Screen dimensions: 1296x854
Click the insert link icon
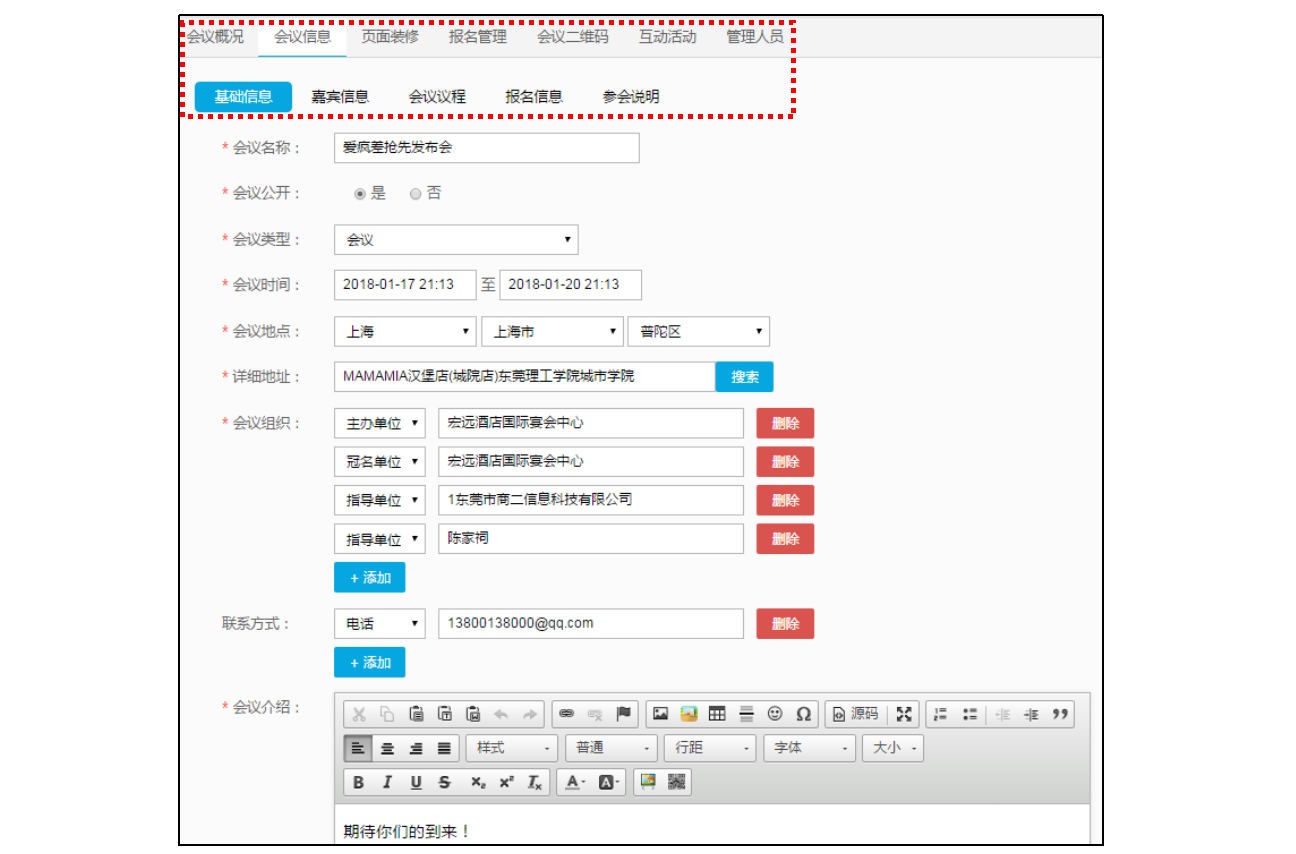tap(566, 714)
